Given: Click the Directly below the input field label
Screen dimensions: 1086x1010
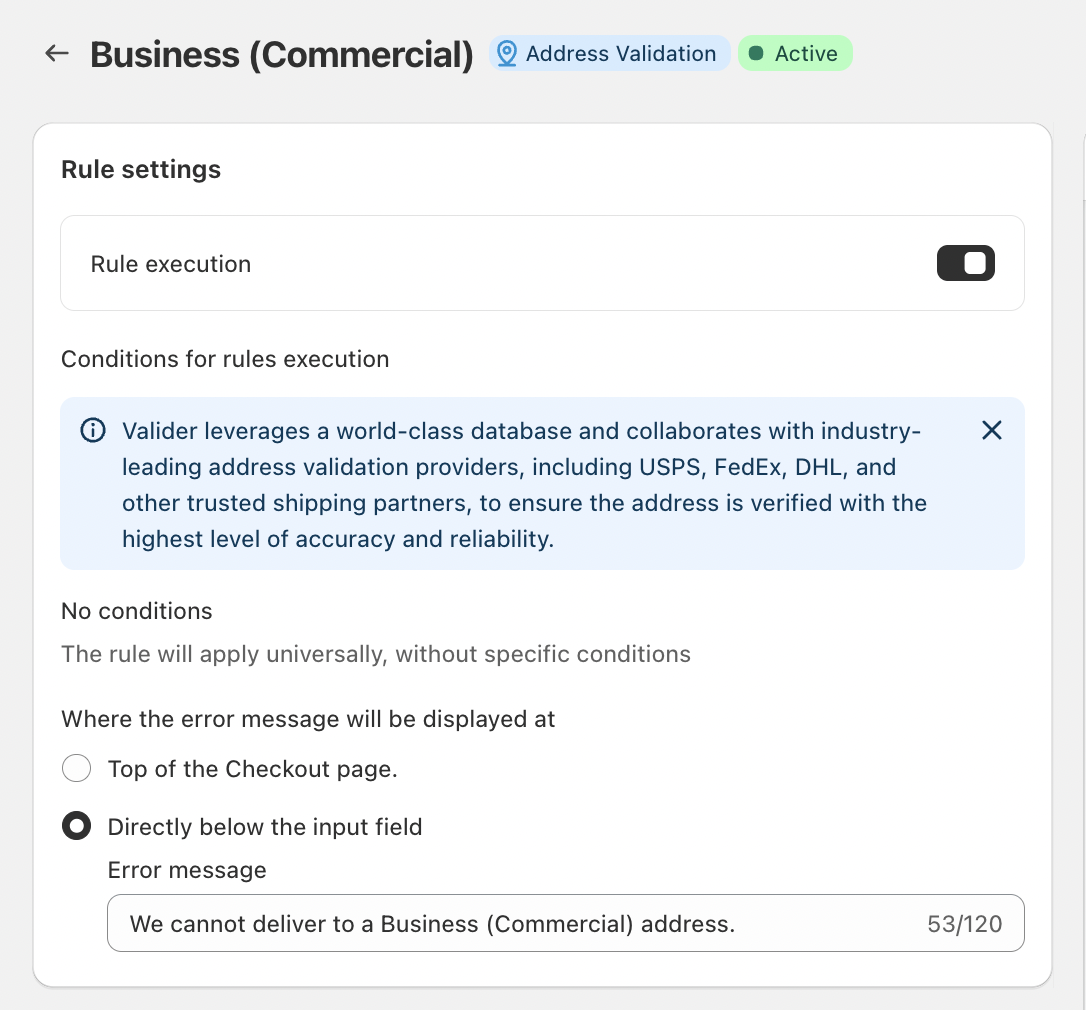Looking at the screenshot, I should 265,827.
